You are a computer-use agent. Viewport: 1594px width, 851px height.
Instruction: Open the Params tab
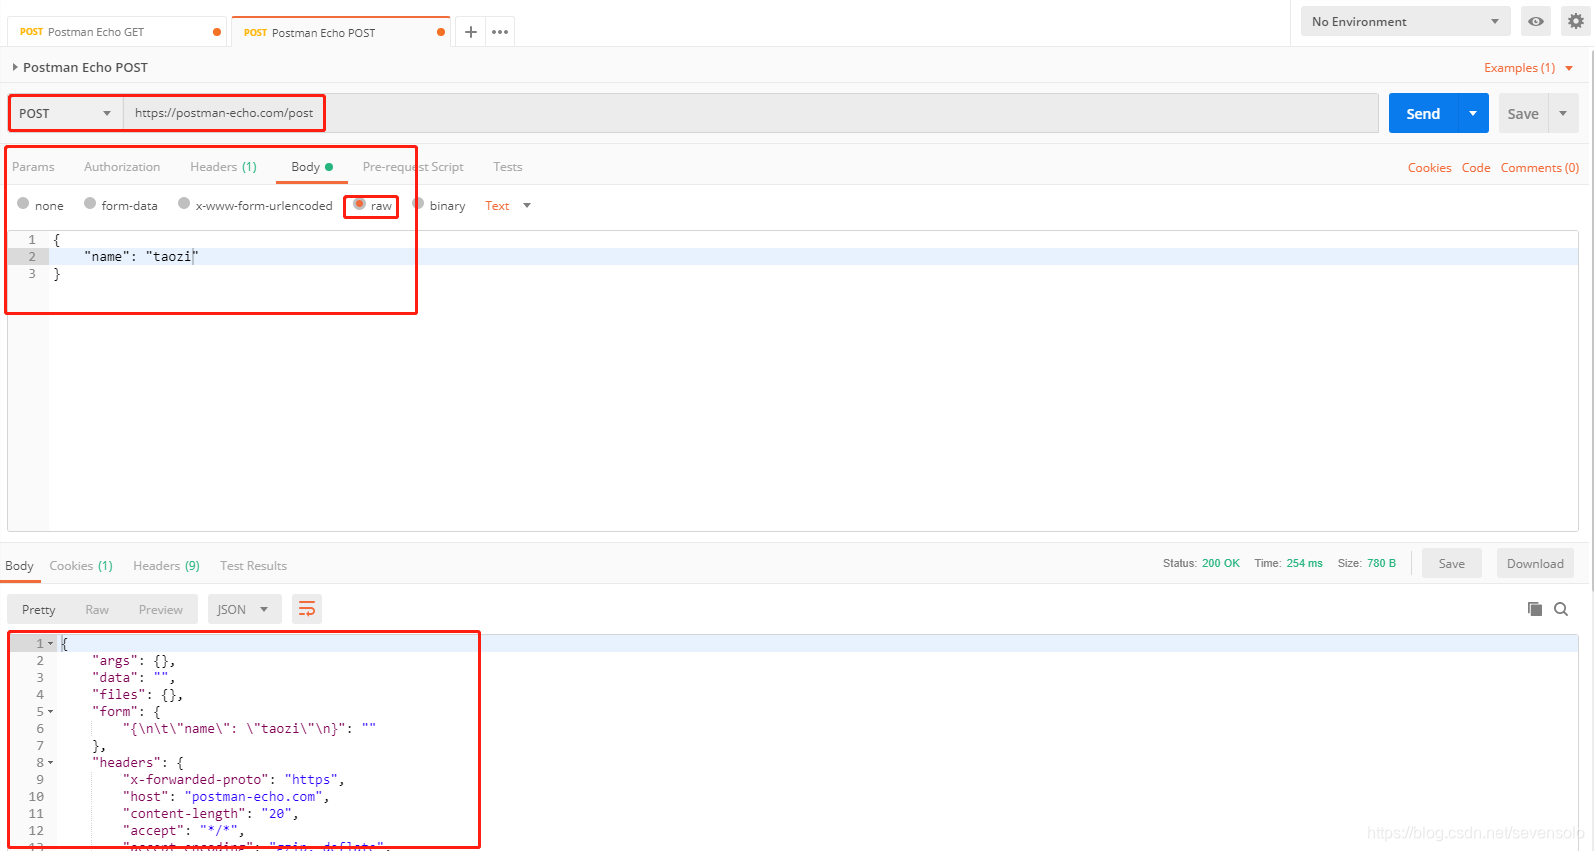click(33, 167)
